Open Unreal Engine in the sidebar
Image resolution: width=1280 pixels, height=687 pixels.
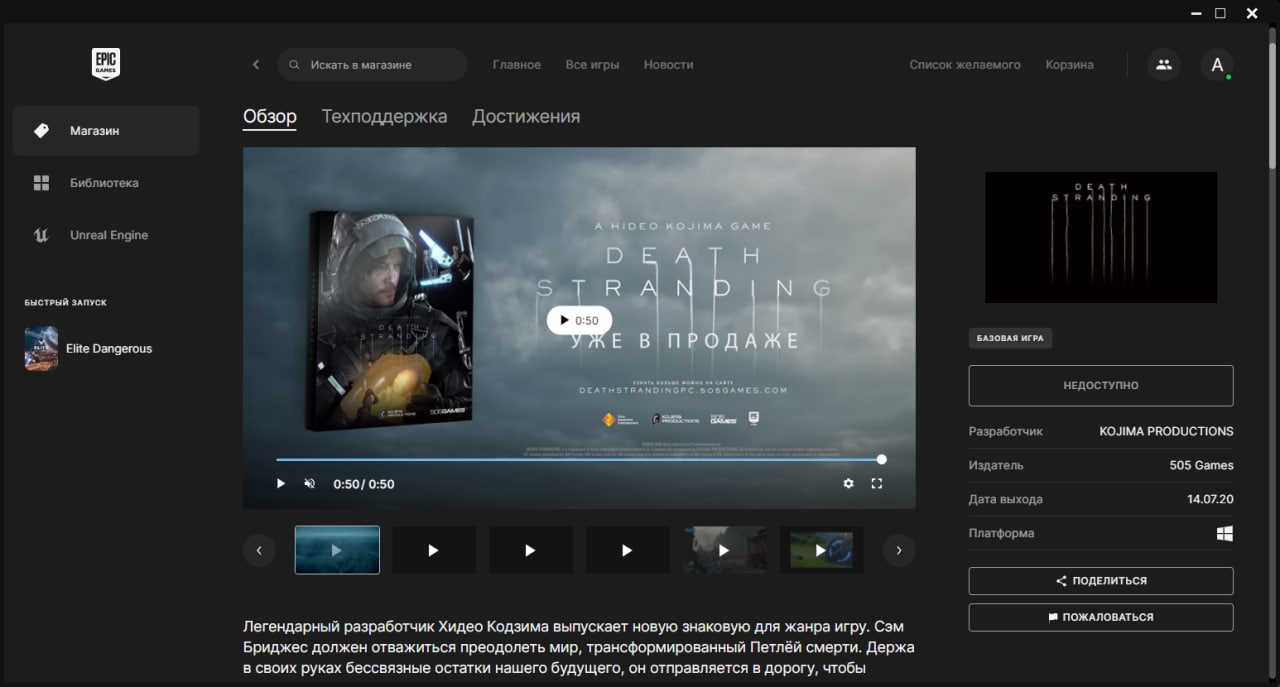coord(106,235)
